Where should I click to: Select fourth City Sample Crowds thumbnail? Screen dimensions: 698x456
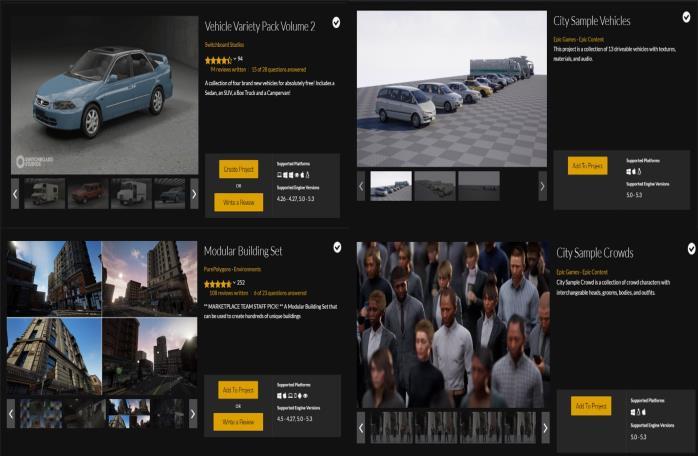pyautogui.click(x=520, y=428)
